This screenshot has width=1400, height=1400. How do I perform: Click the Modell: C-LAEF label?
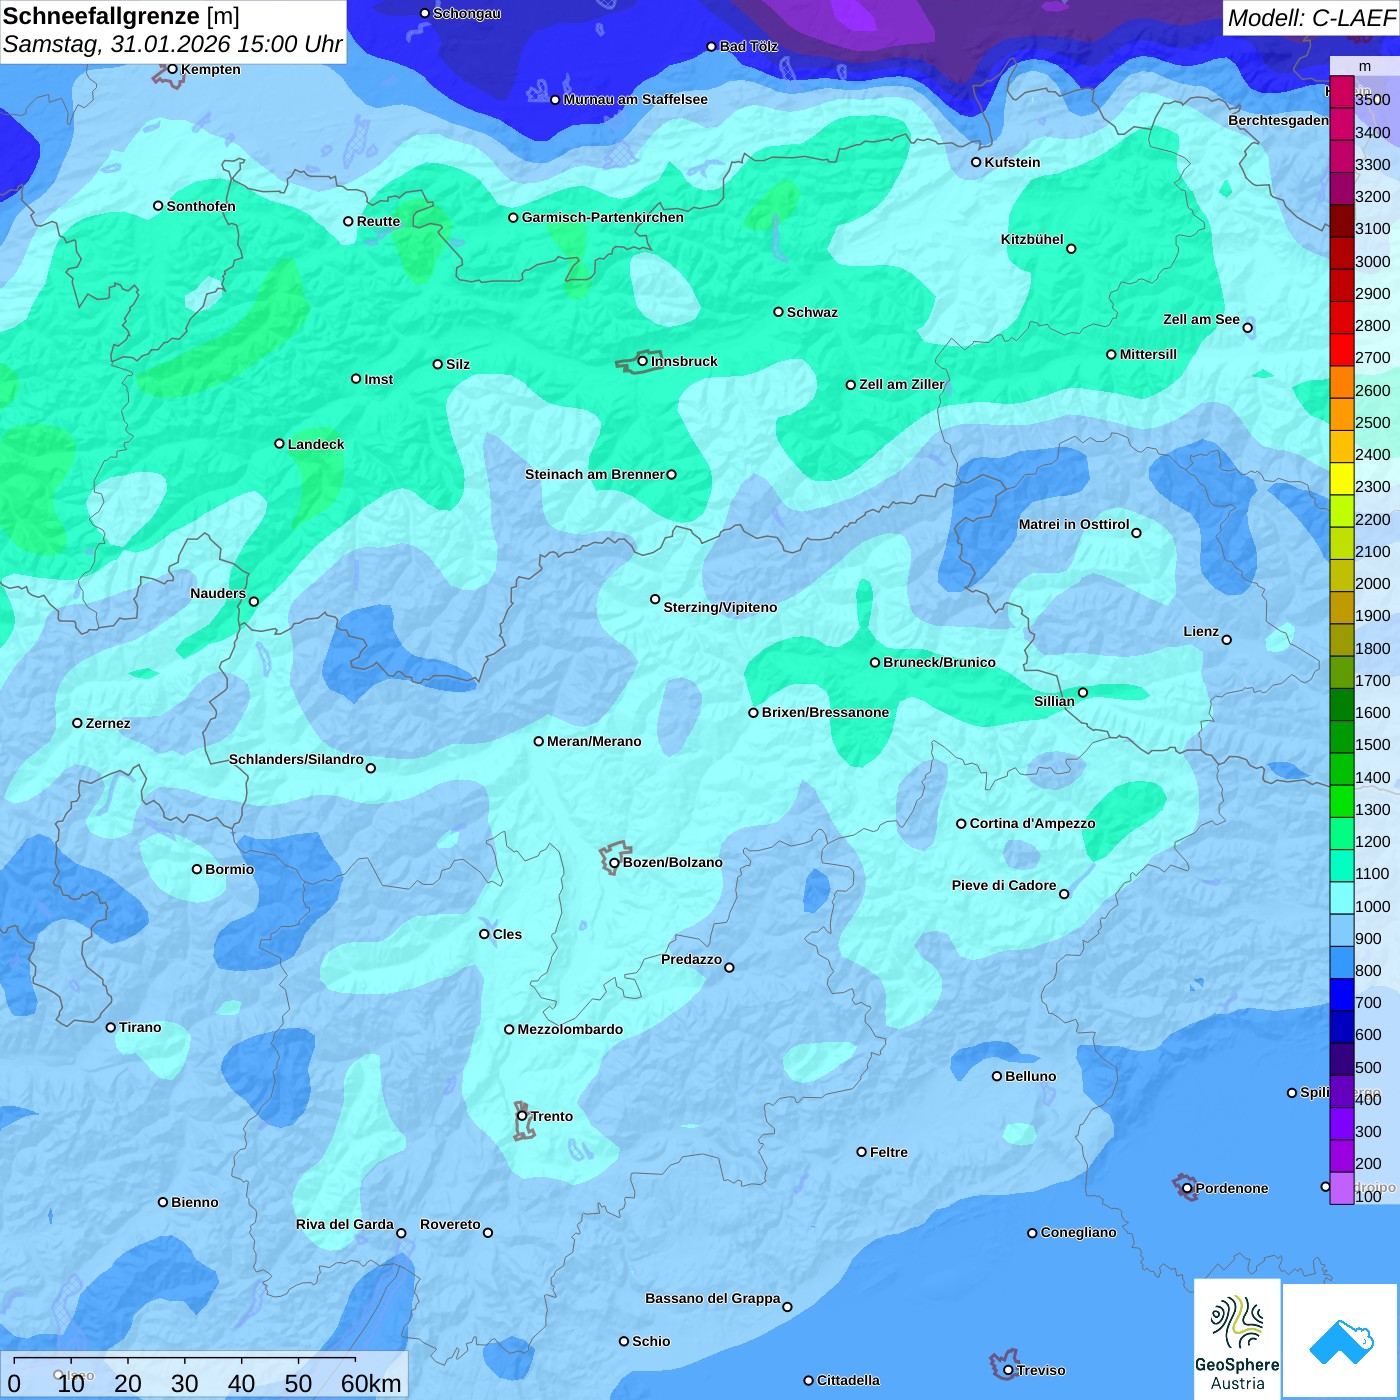[1311, 18]
